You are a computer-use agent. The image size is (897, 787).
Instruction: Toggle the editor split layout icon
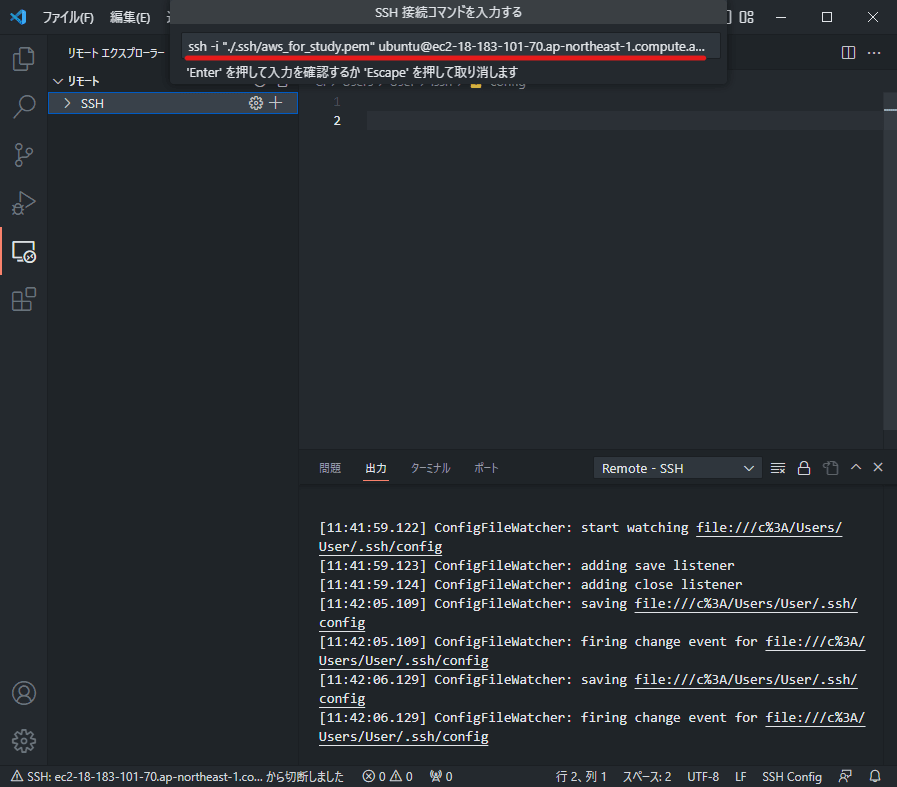click(847, 52)
